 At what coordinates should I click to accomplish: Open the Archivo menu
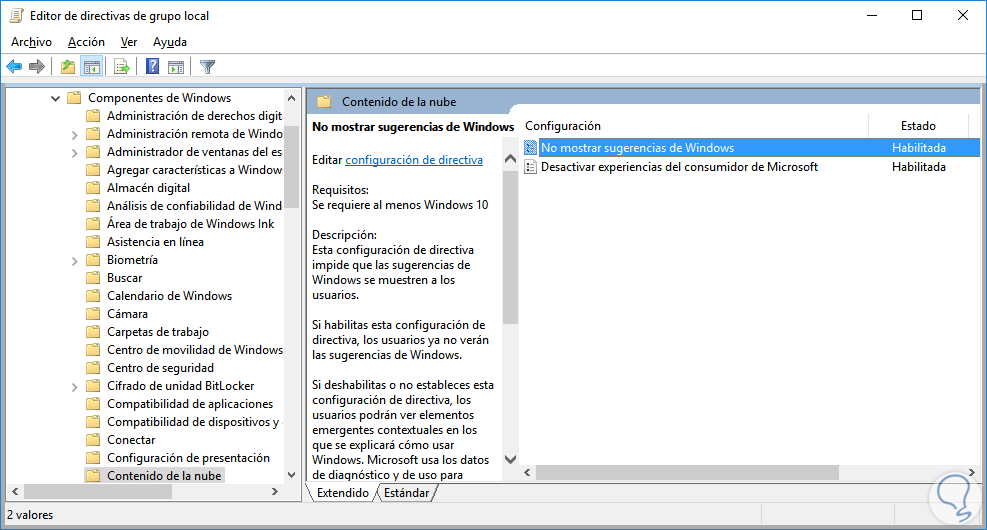point(31,42)
